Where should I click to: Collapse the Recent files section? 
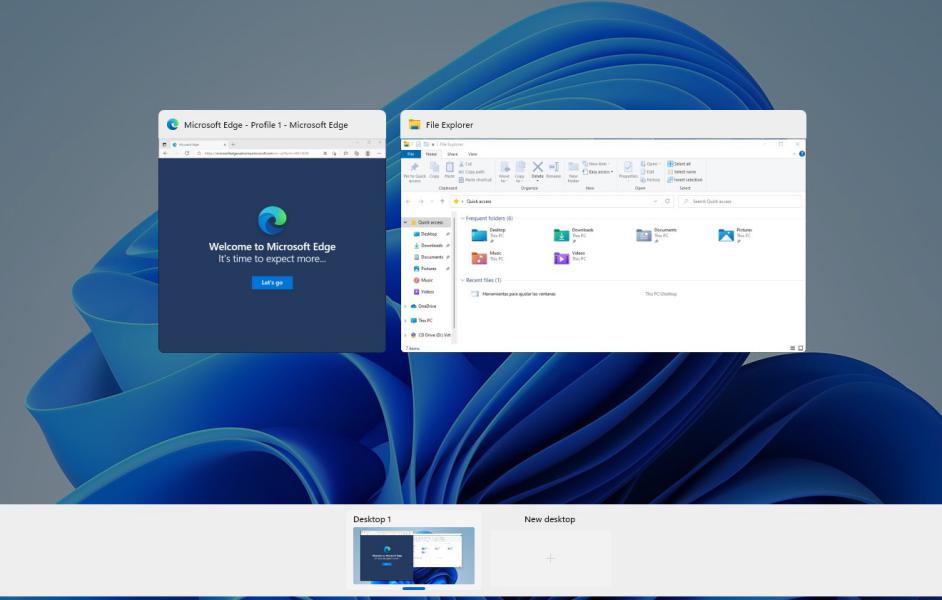point(462,280)
